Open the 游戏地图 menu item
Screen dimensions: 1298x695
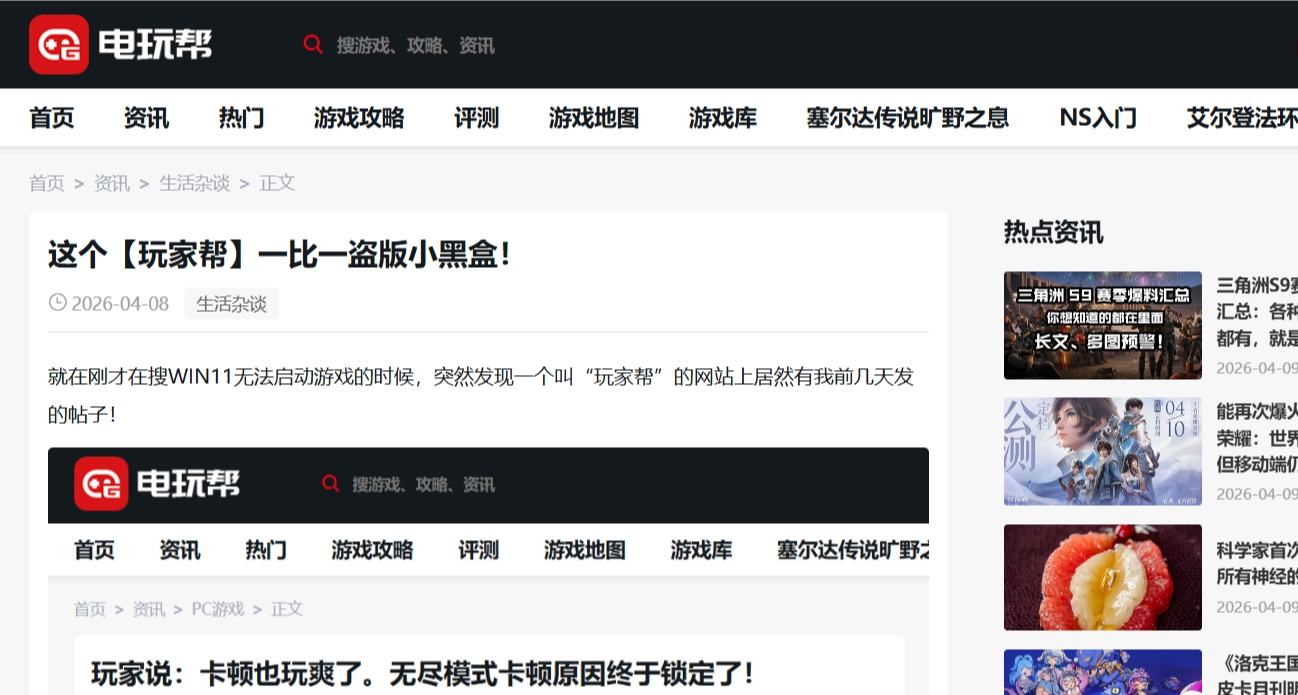(x=595, y=118)
